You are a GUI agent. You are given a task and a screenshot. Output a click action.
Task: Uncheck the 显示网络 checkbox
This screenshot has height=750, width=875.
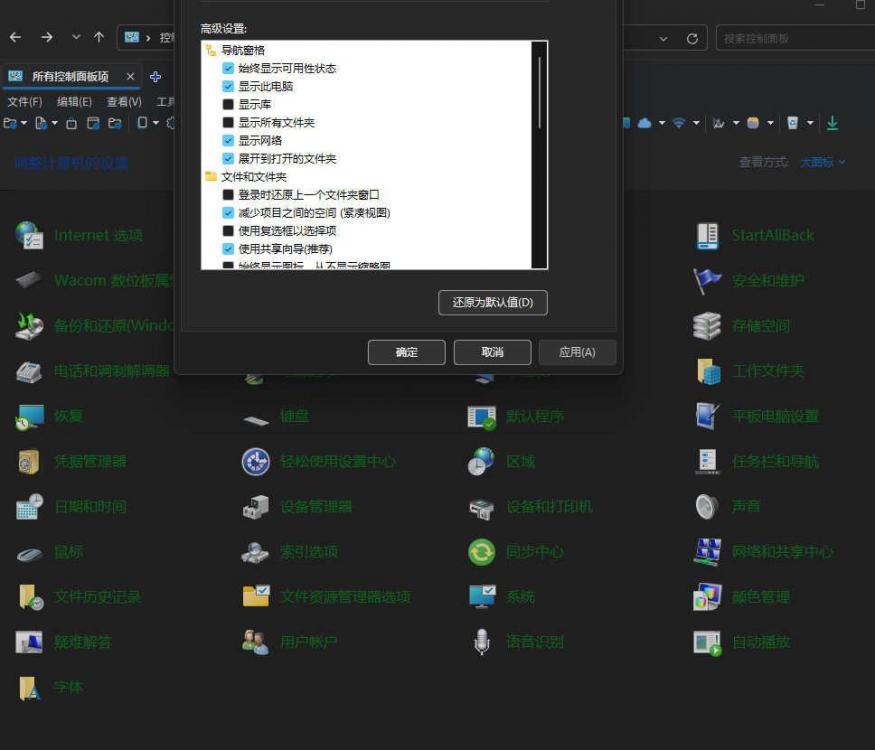point(228,140)
